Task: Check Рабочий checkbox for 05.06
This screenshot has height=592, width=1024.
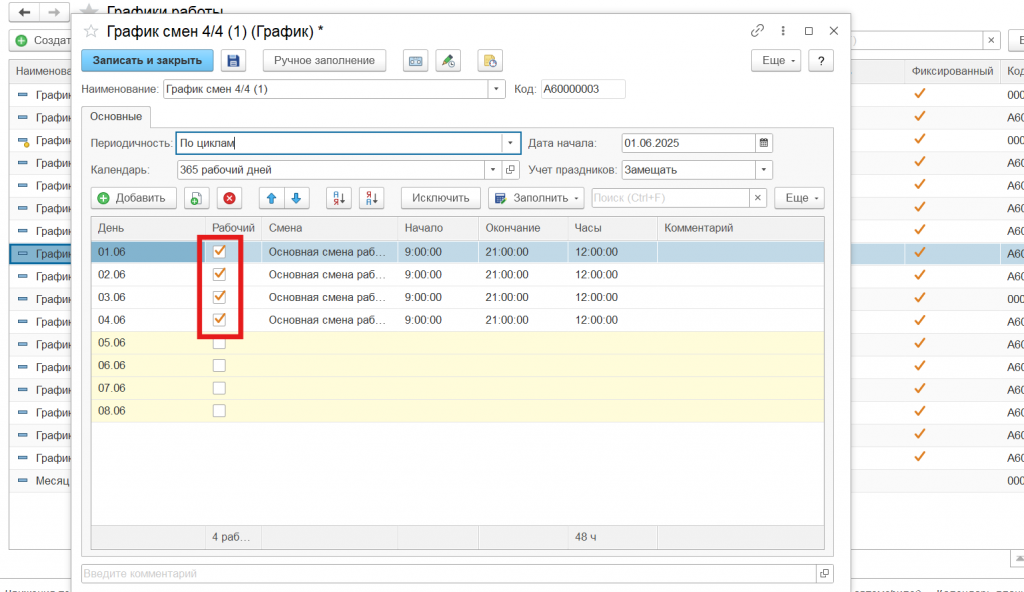Action: [219, 343]
